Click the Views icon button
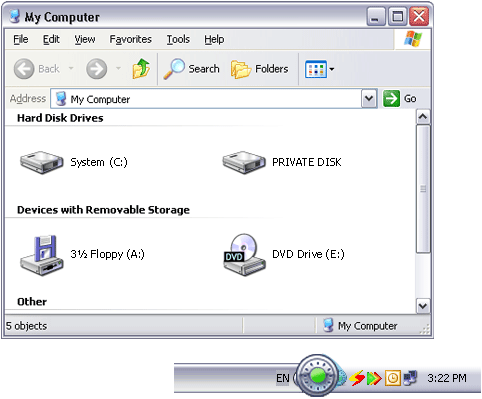482x399 pixels. (316, 69)
